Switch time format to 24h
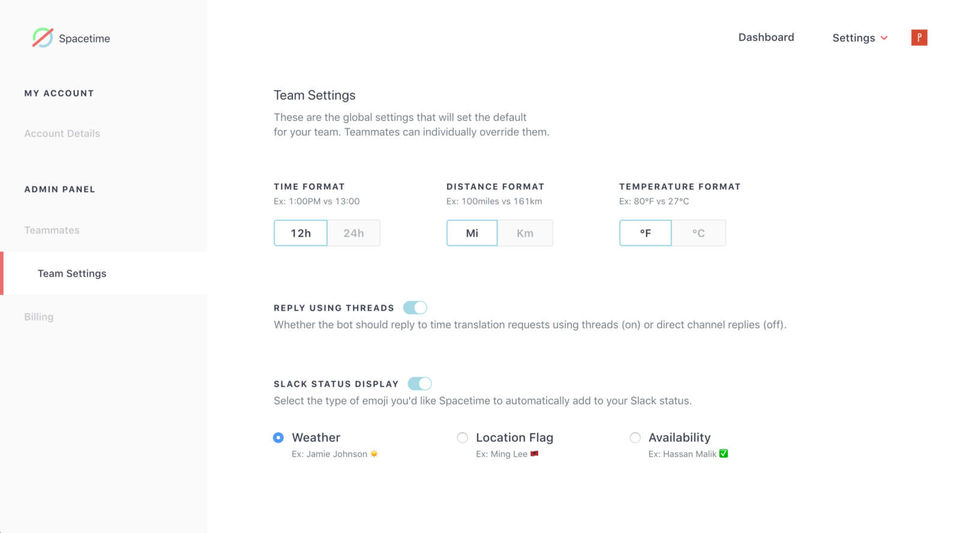 click(354, 233)
